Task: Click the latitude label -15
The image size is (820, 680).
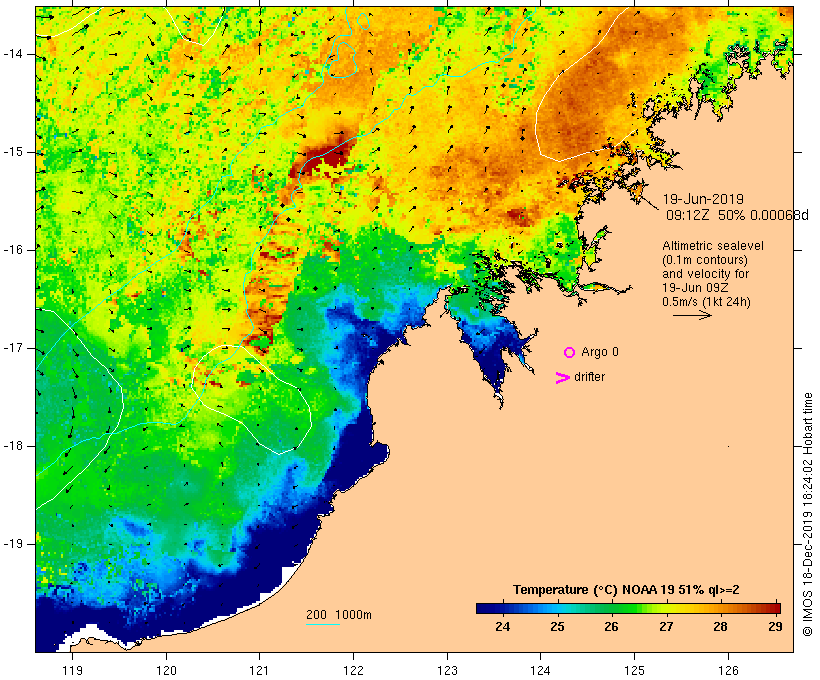Action: pyautogui.click(x=13, y=152)
